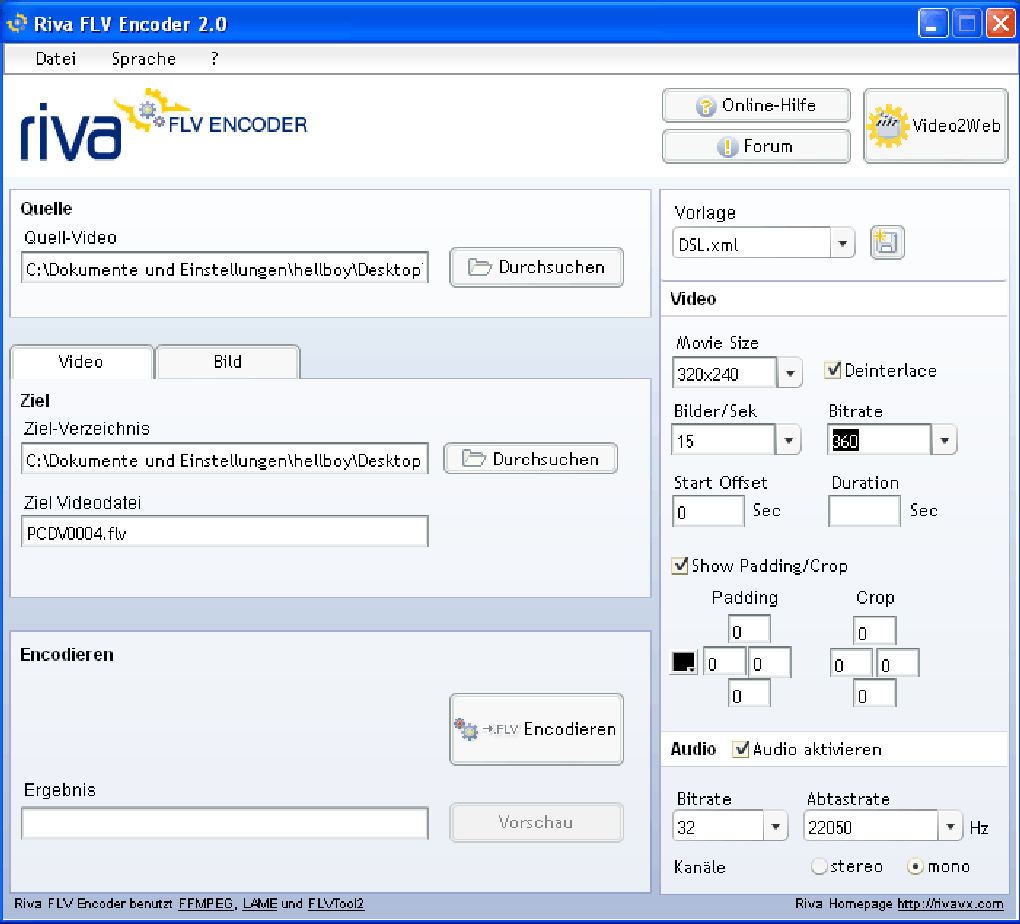This screenshot has height=924, width=1020.
Task: Open Online-Hilfe help button
Action: click(756, 105)
